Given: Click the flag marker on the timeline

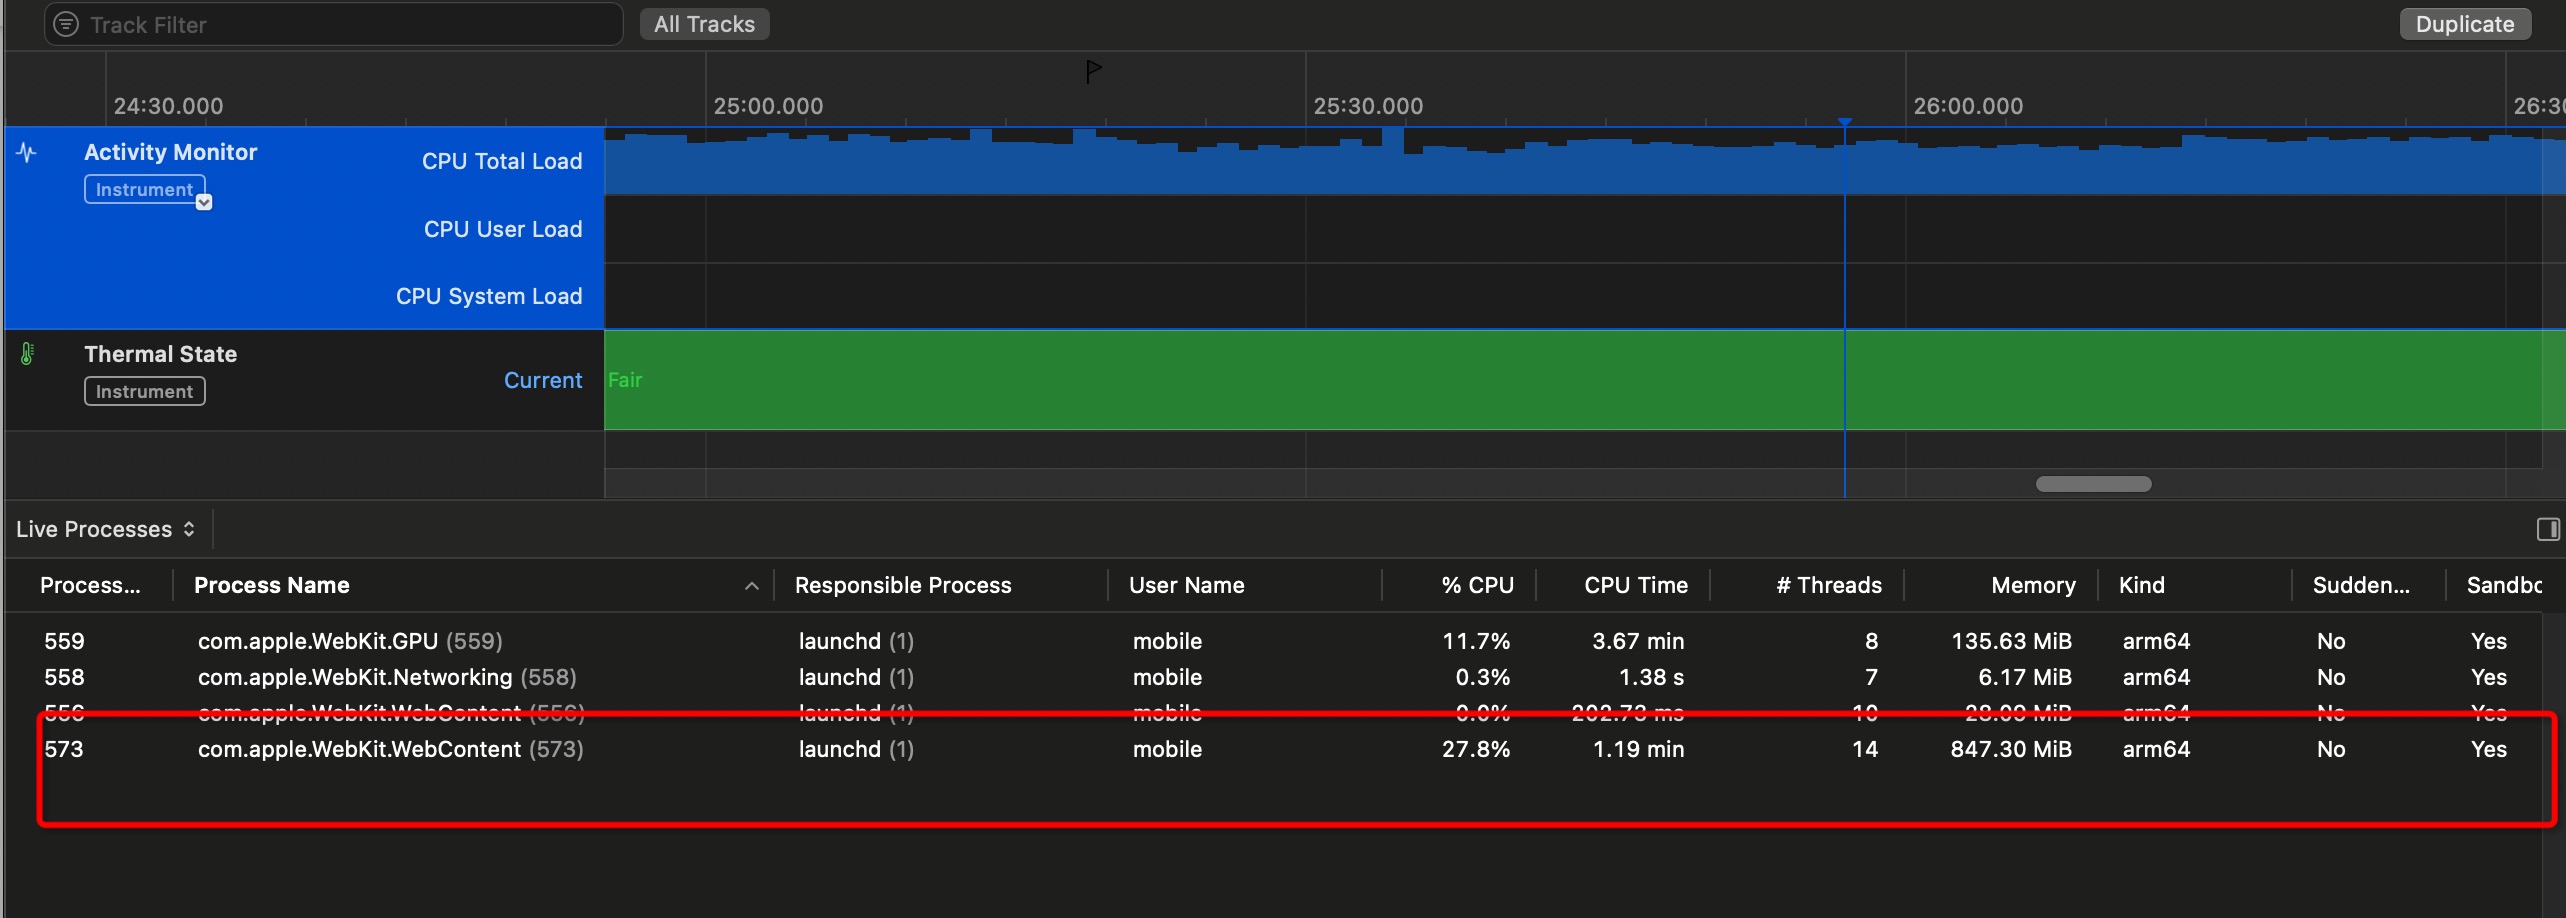Looking at the screenshot, I should [x=1093, y=71].
